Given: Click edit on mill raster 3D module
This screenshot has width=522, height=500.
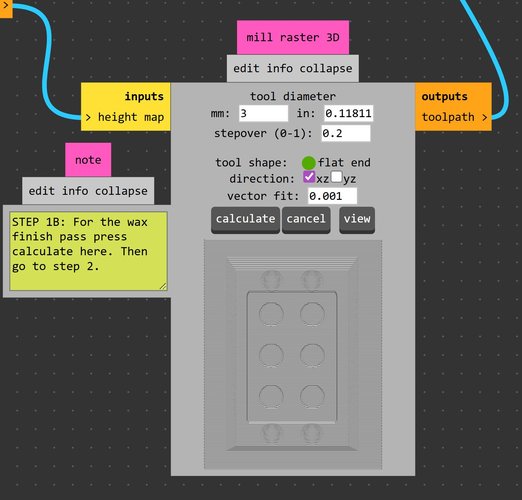Looking at the screenshot, I should (246, 69).
